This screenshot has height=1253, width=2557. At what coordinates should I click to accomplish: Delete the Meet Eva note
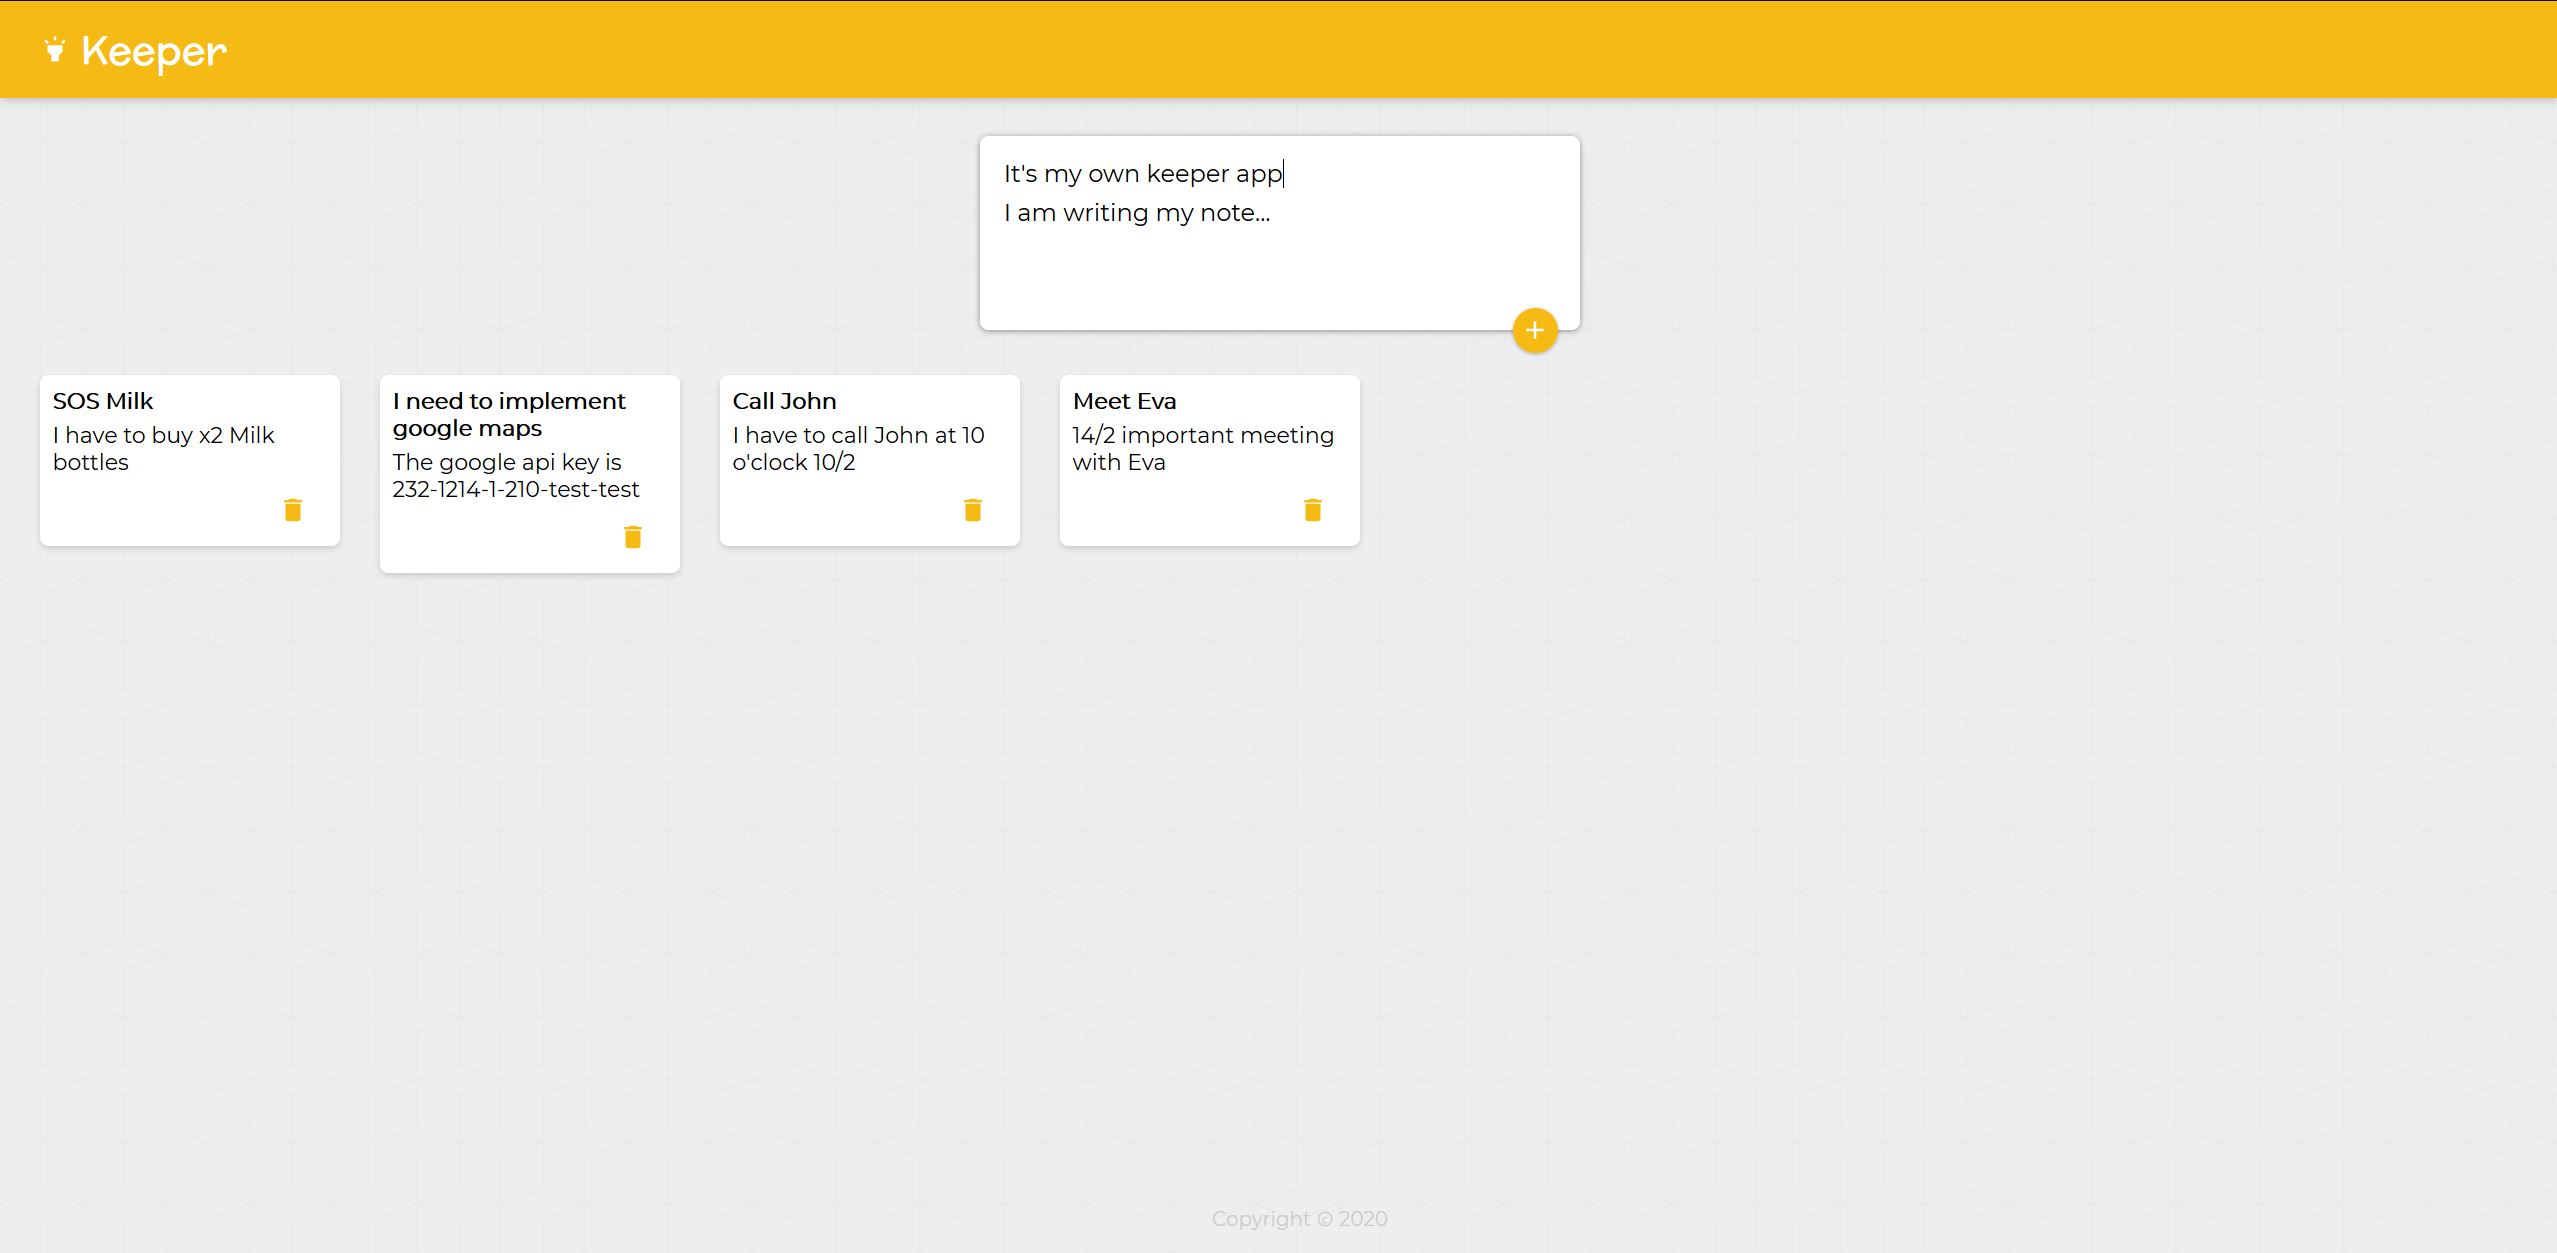[1313, 510]
